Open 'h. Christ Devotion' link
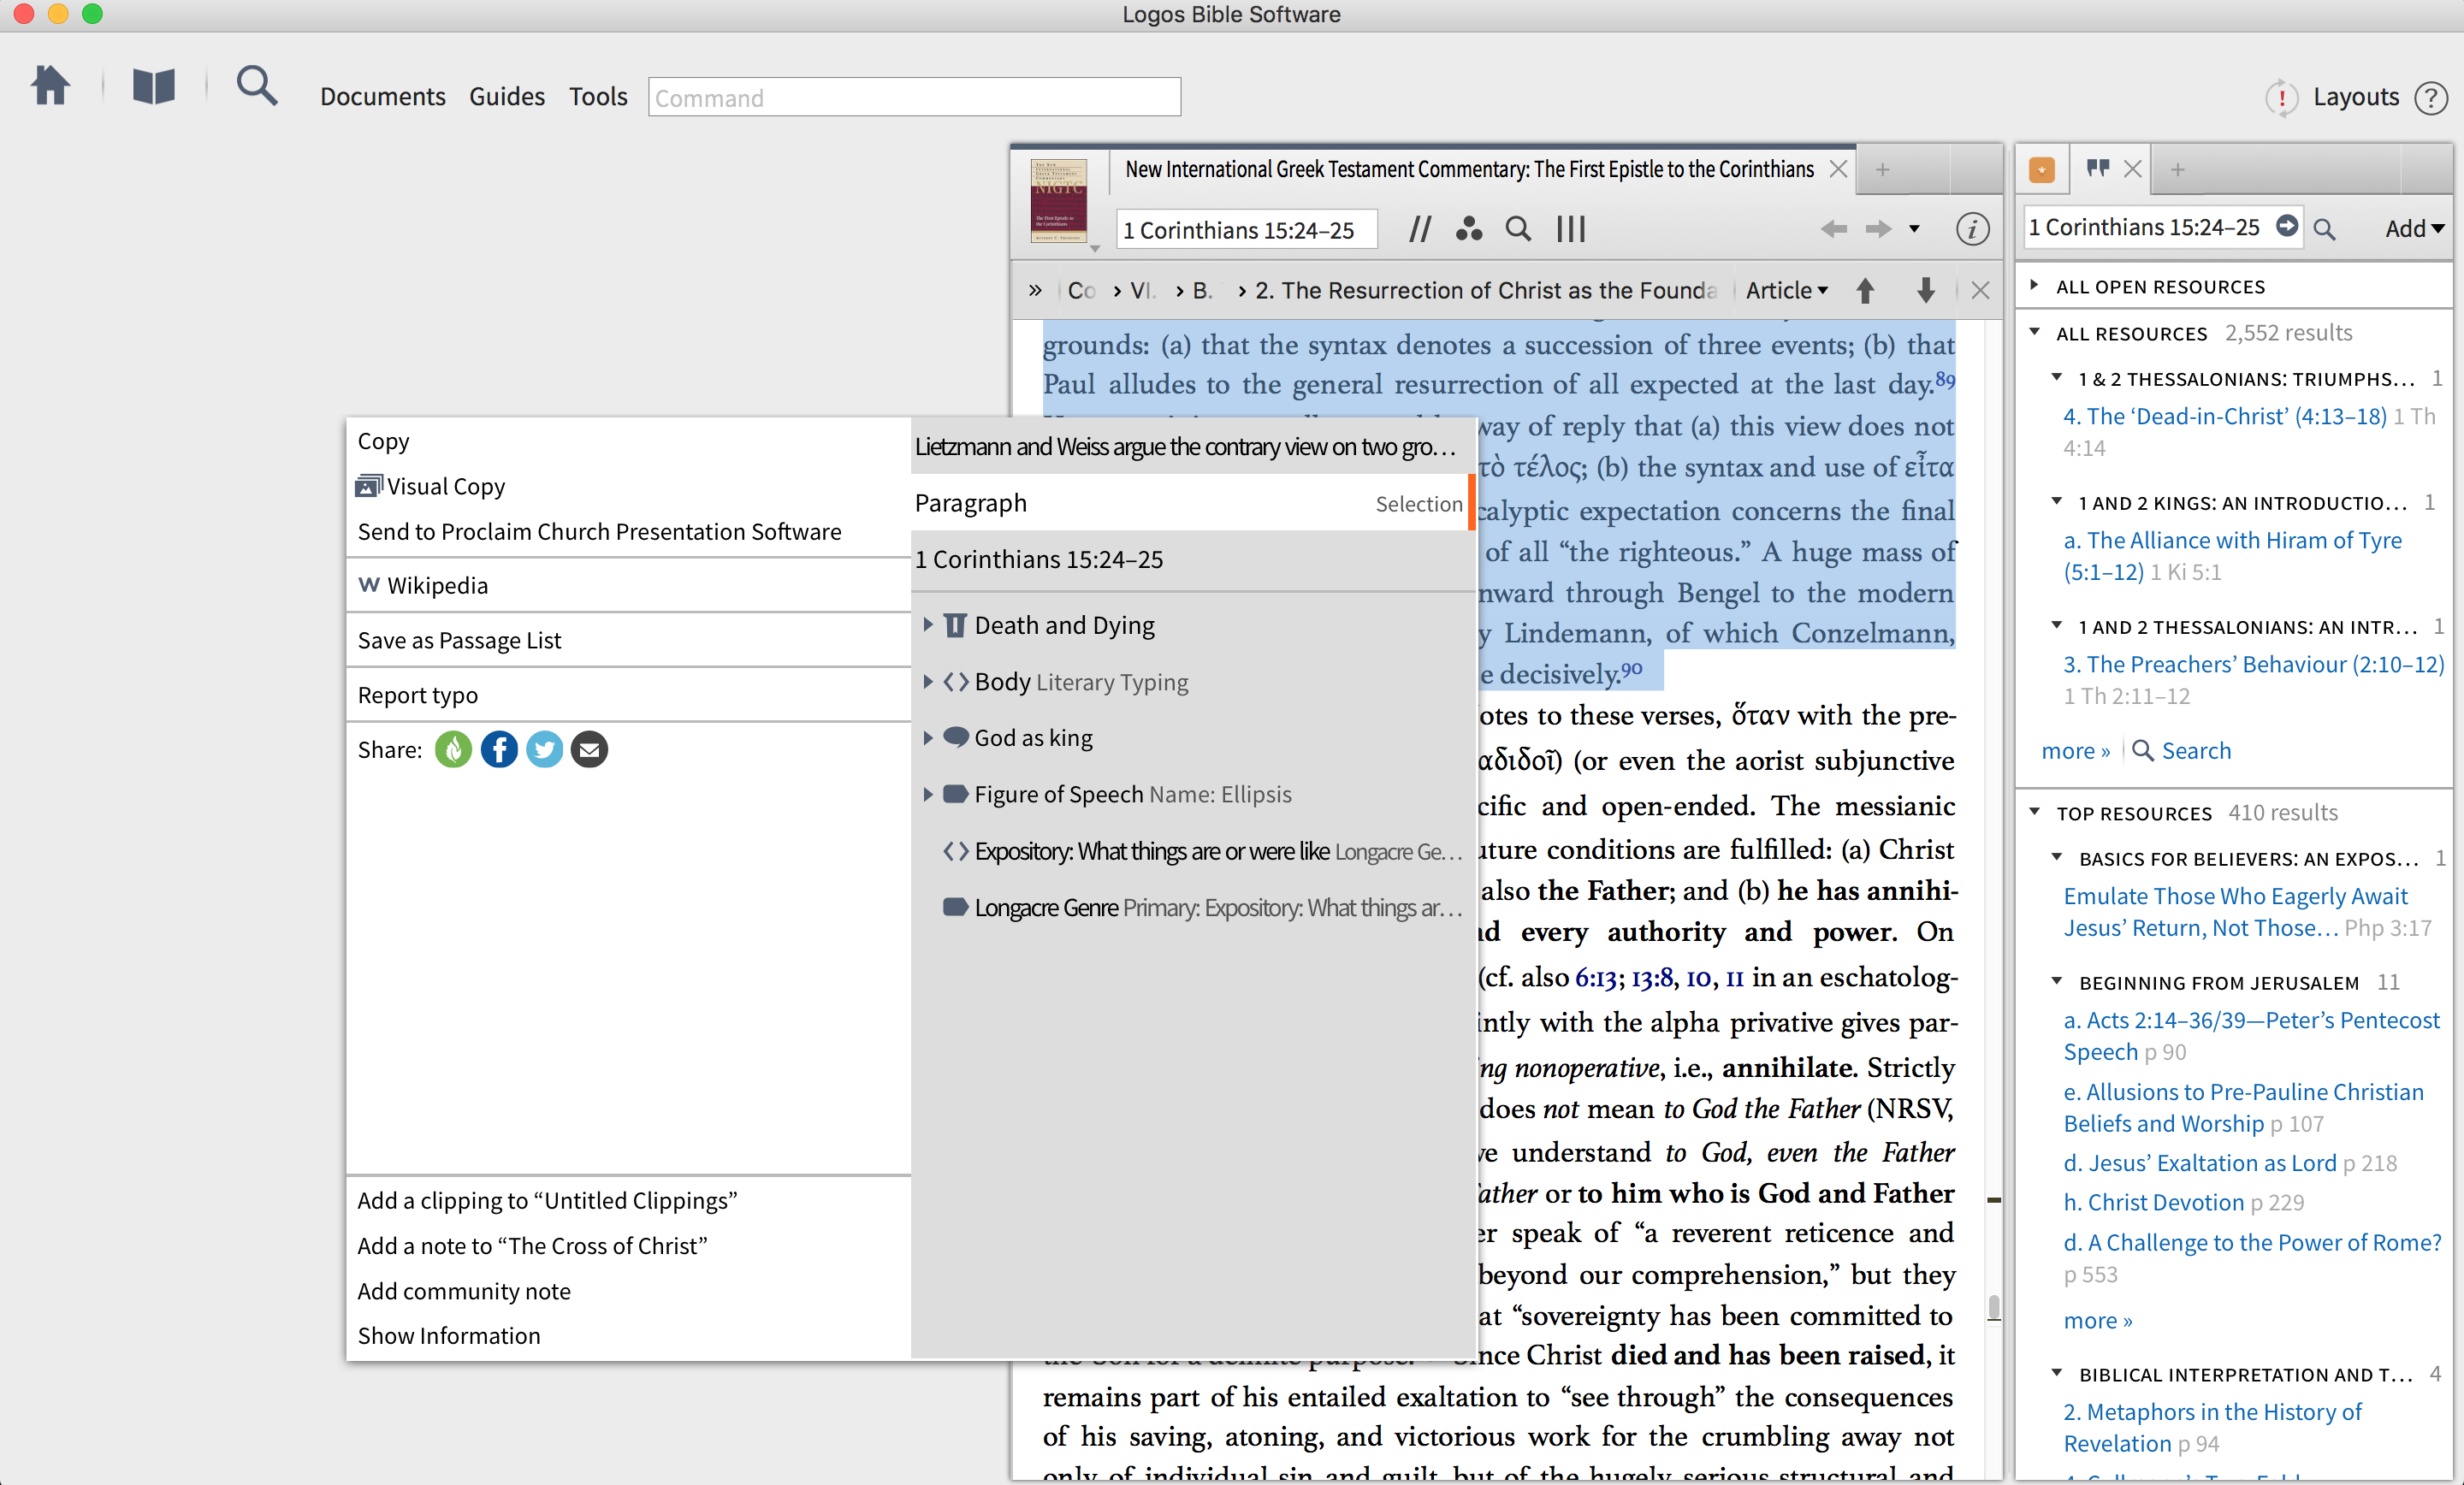 tap(2153, 1202)
